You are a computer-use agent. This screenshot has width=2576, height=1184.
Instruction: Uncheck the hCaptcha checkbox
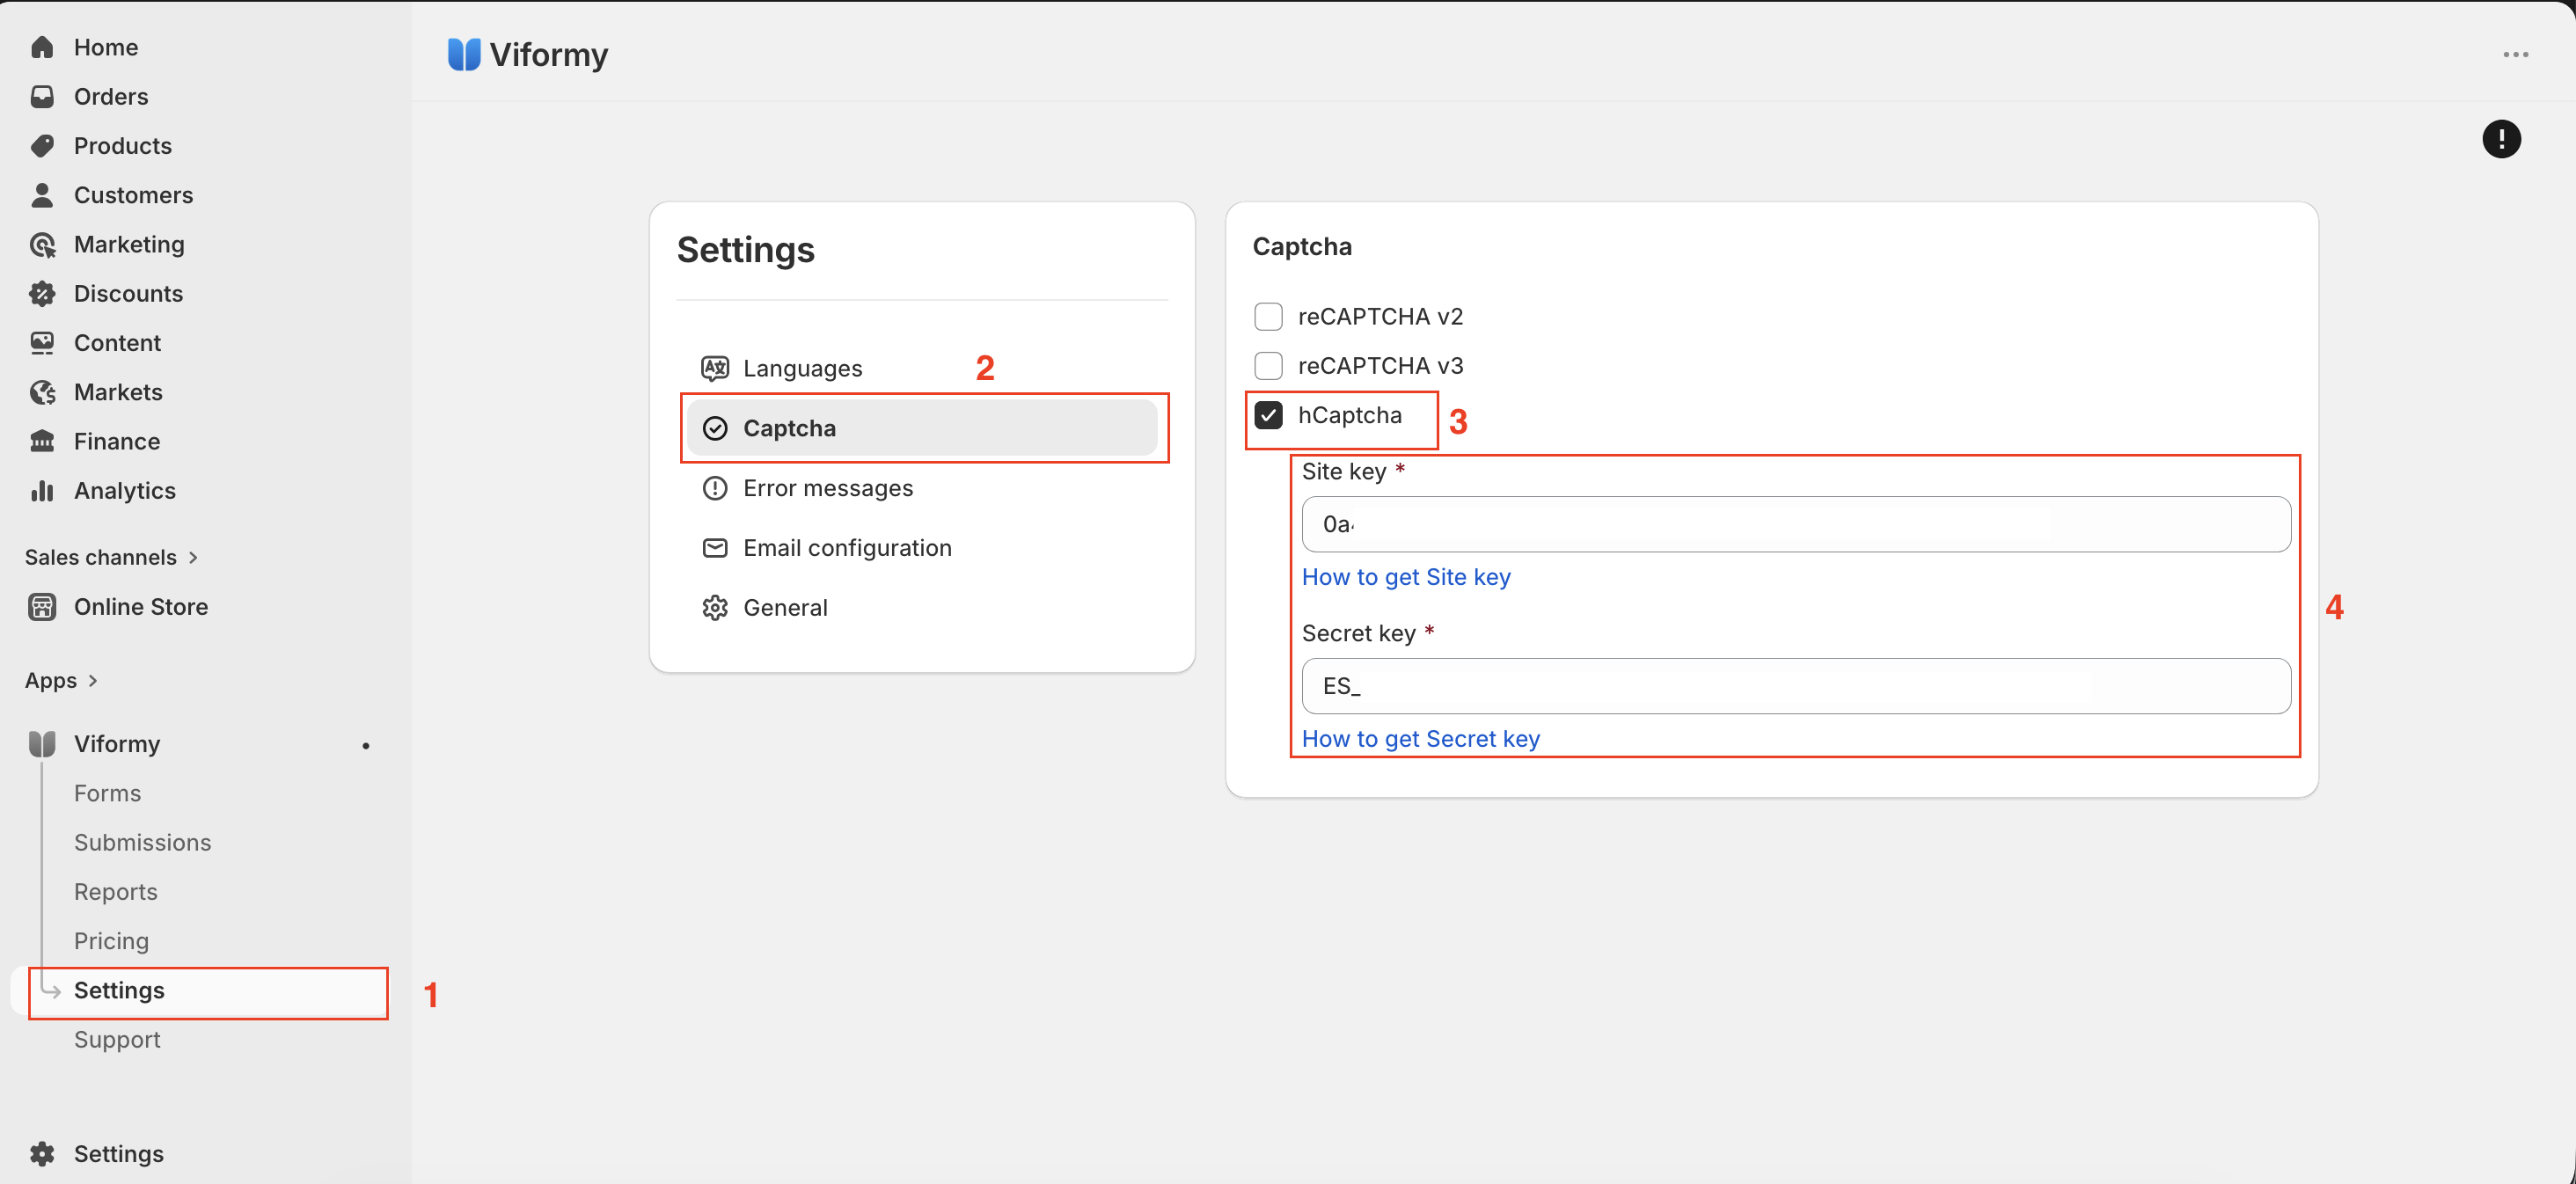click(x=1268, y=415)
